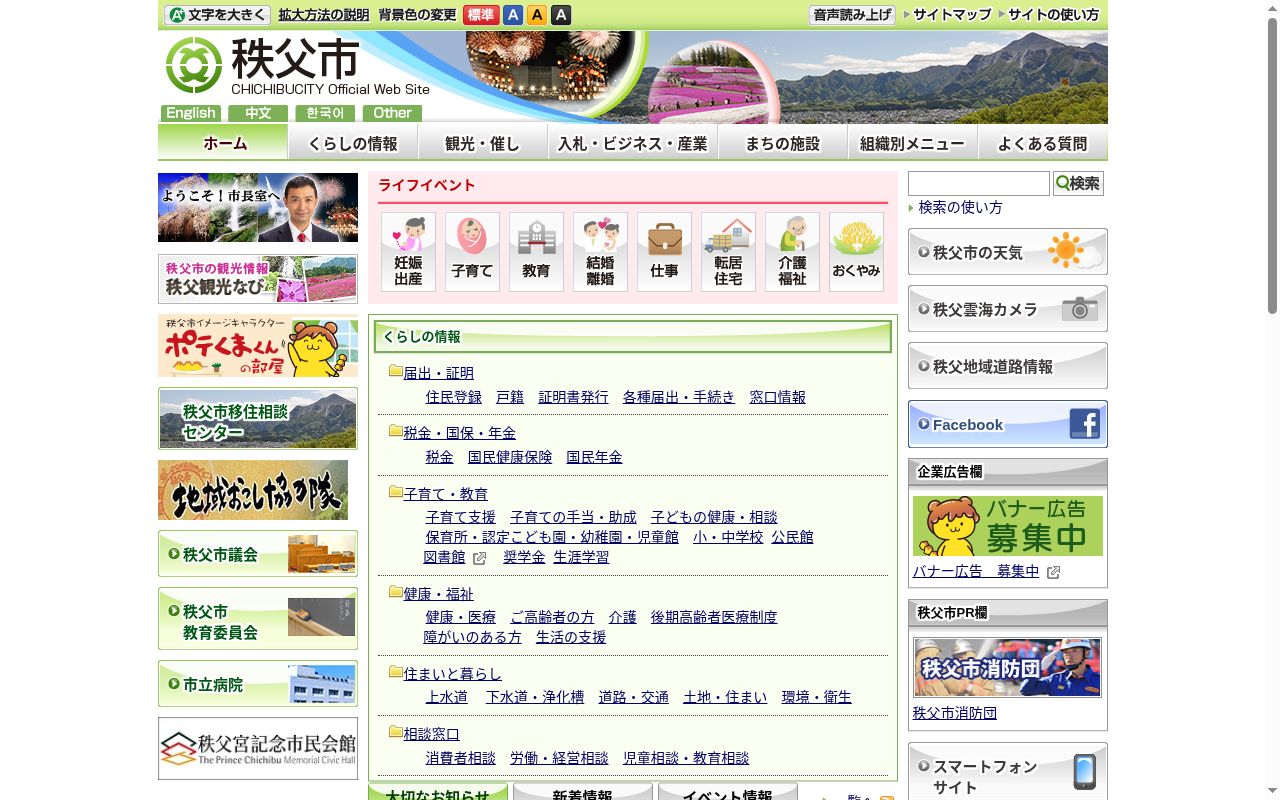Screen dimensions: 1280x800
Task: Click the 文字を大きく button
Action: tap(217, 15)
